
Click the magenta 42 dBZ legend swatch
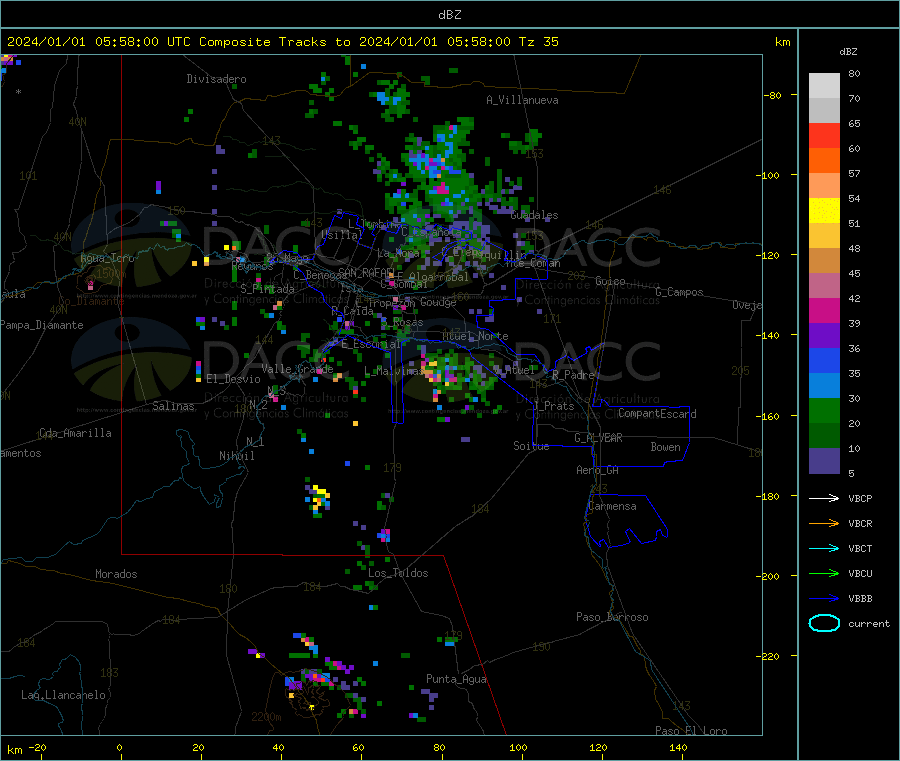[x=824, y=310]
